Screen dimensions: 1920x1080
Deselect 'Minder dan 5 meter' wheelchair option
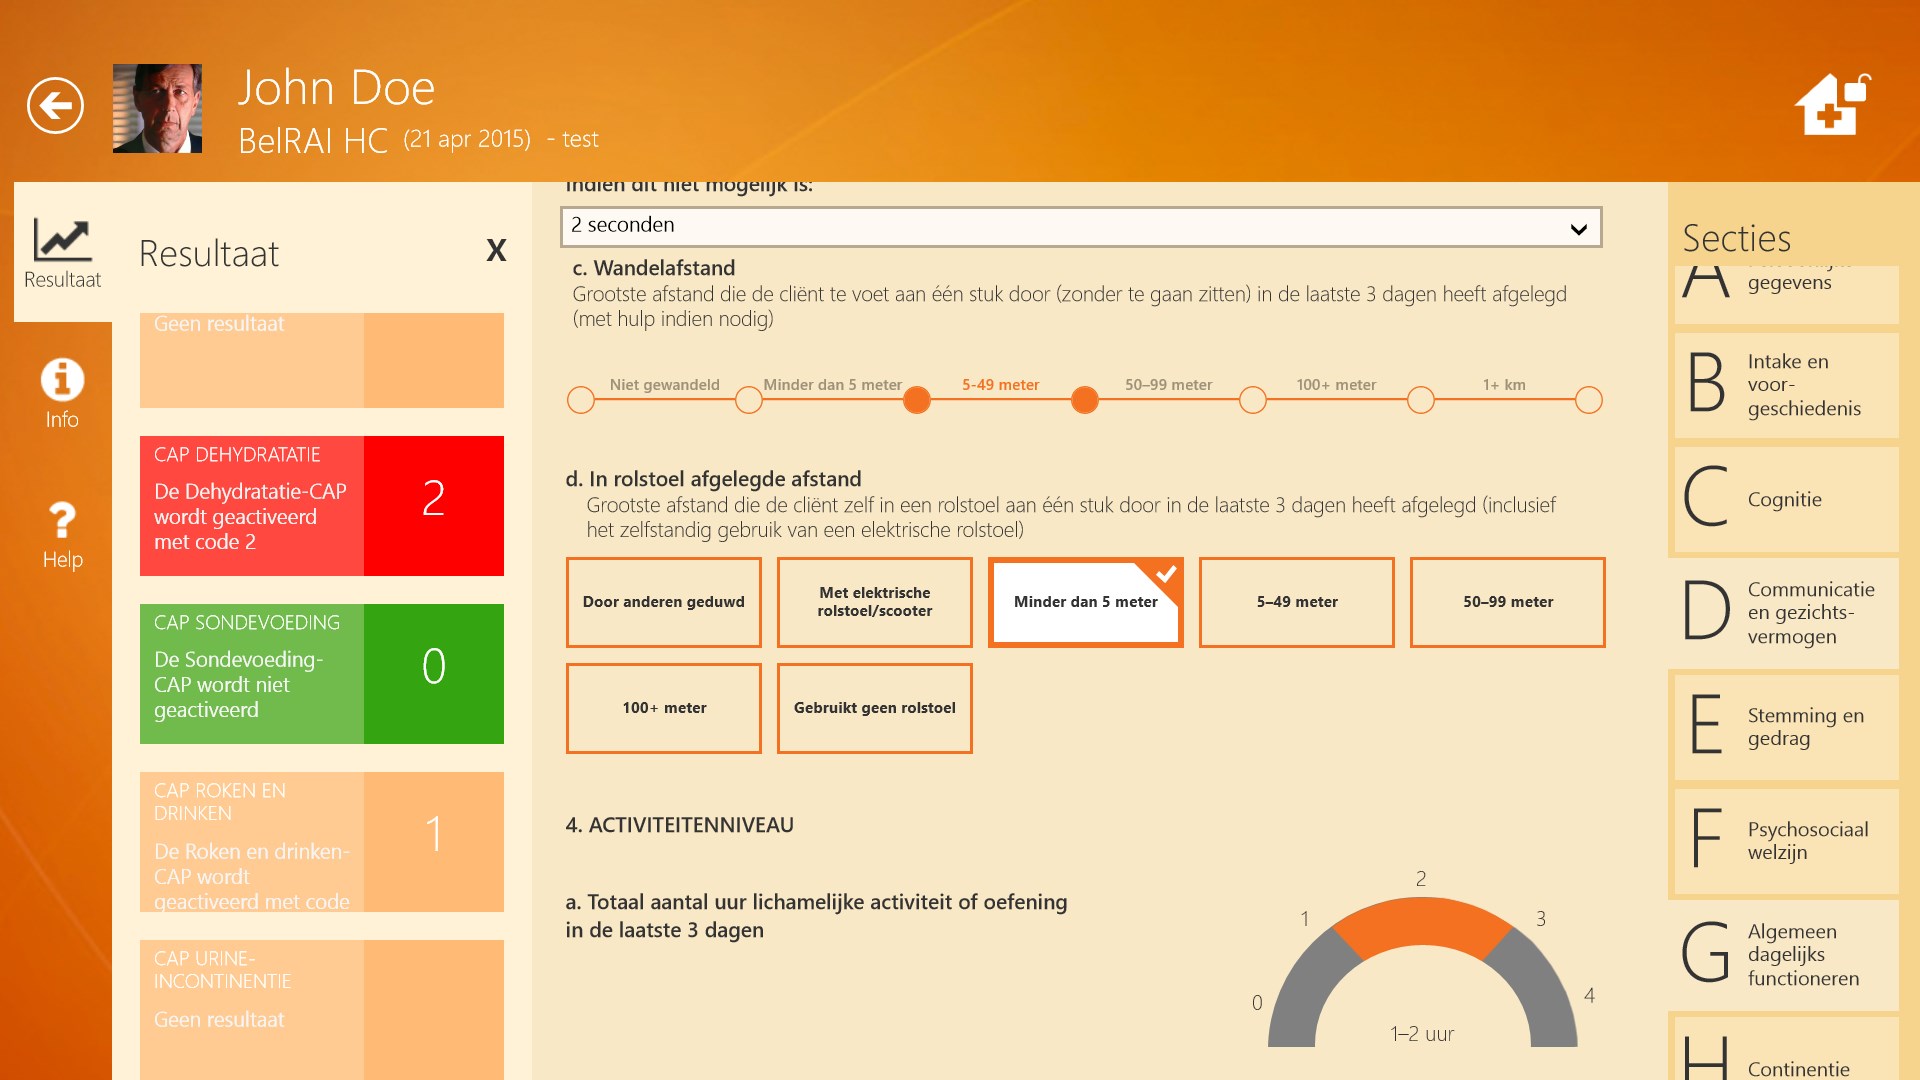coord(1085,602)
